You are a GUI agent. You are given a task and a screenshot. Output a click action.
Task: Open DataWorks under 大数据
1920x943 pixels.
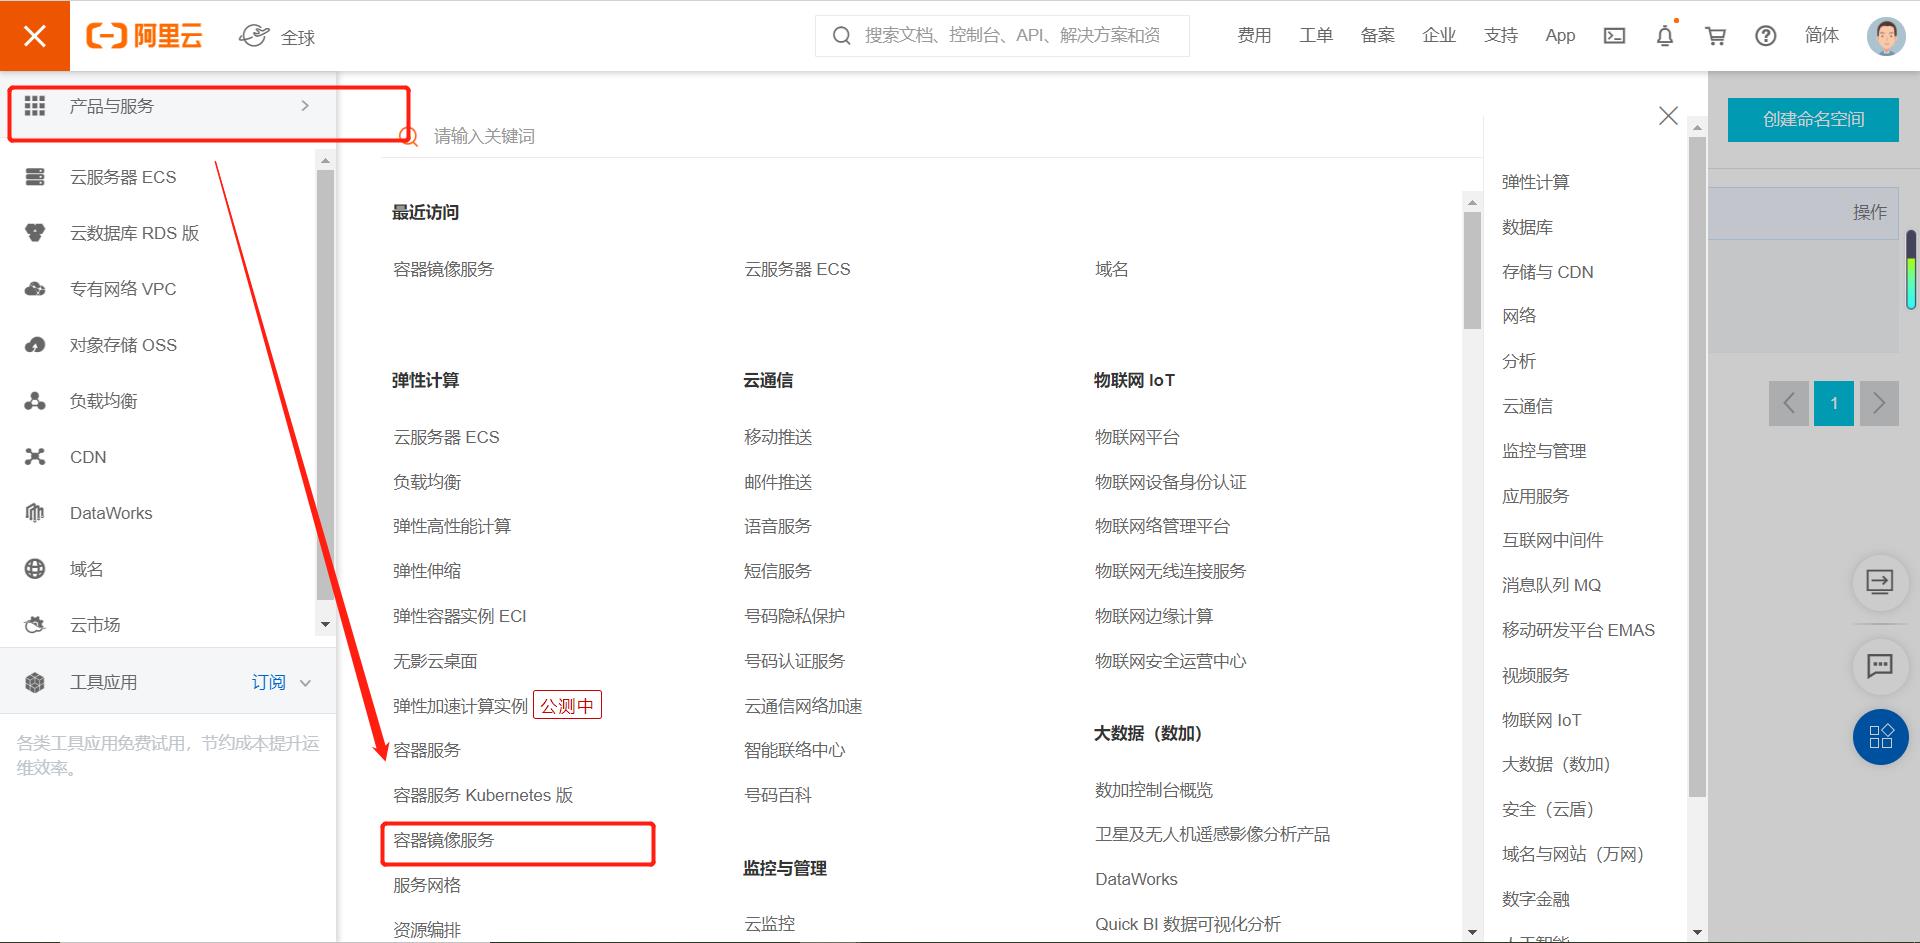[1136, 880]
